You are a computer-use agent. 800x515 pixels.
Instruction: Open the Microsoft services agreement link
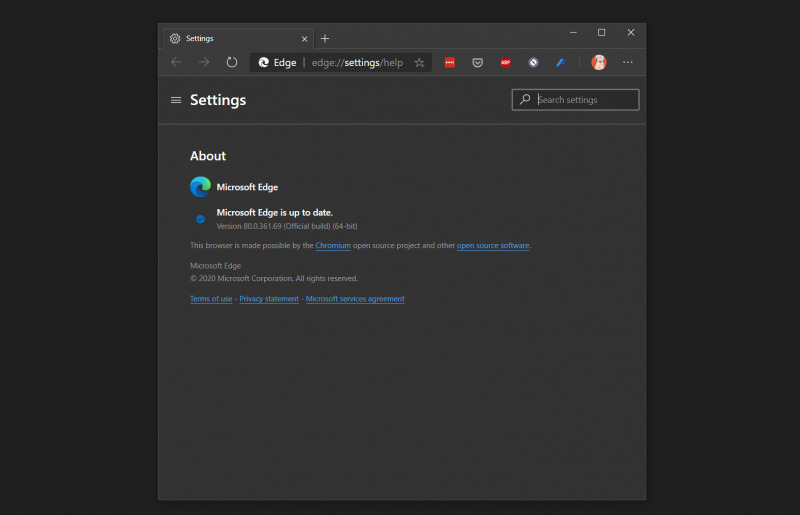click(355, 299)
